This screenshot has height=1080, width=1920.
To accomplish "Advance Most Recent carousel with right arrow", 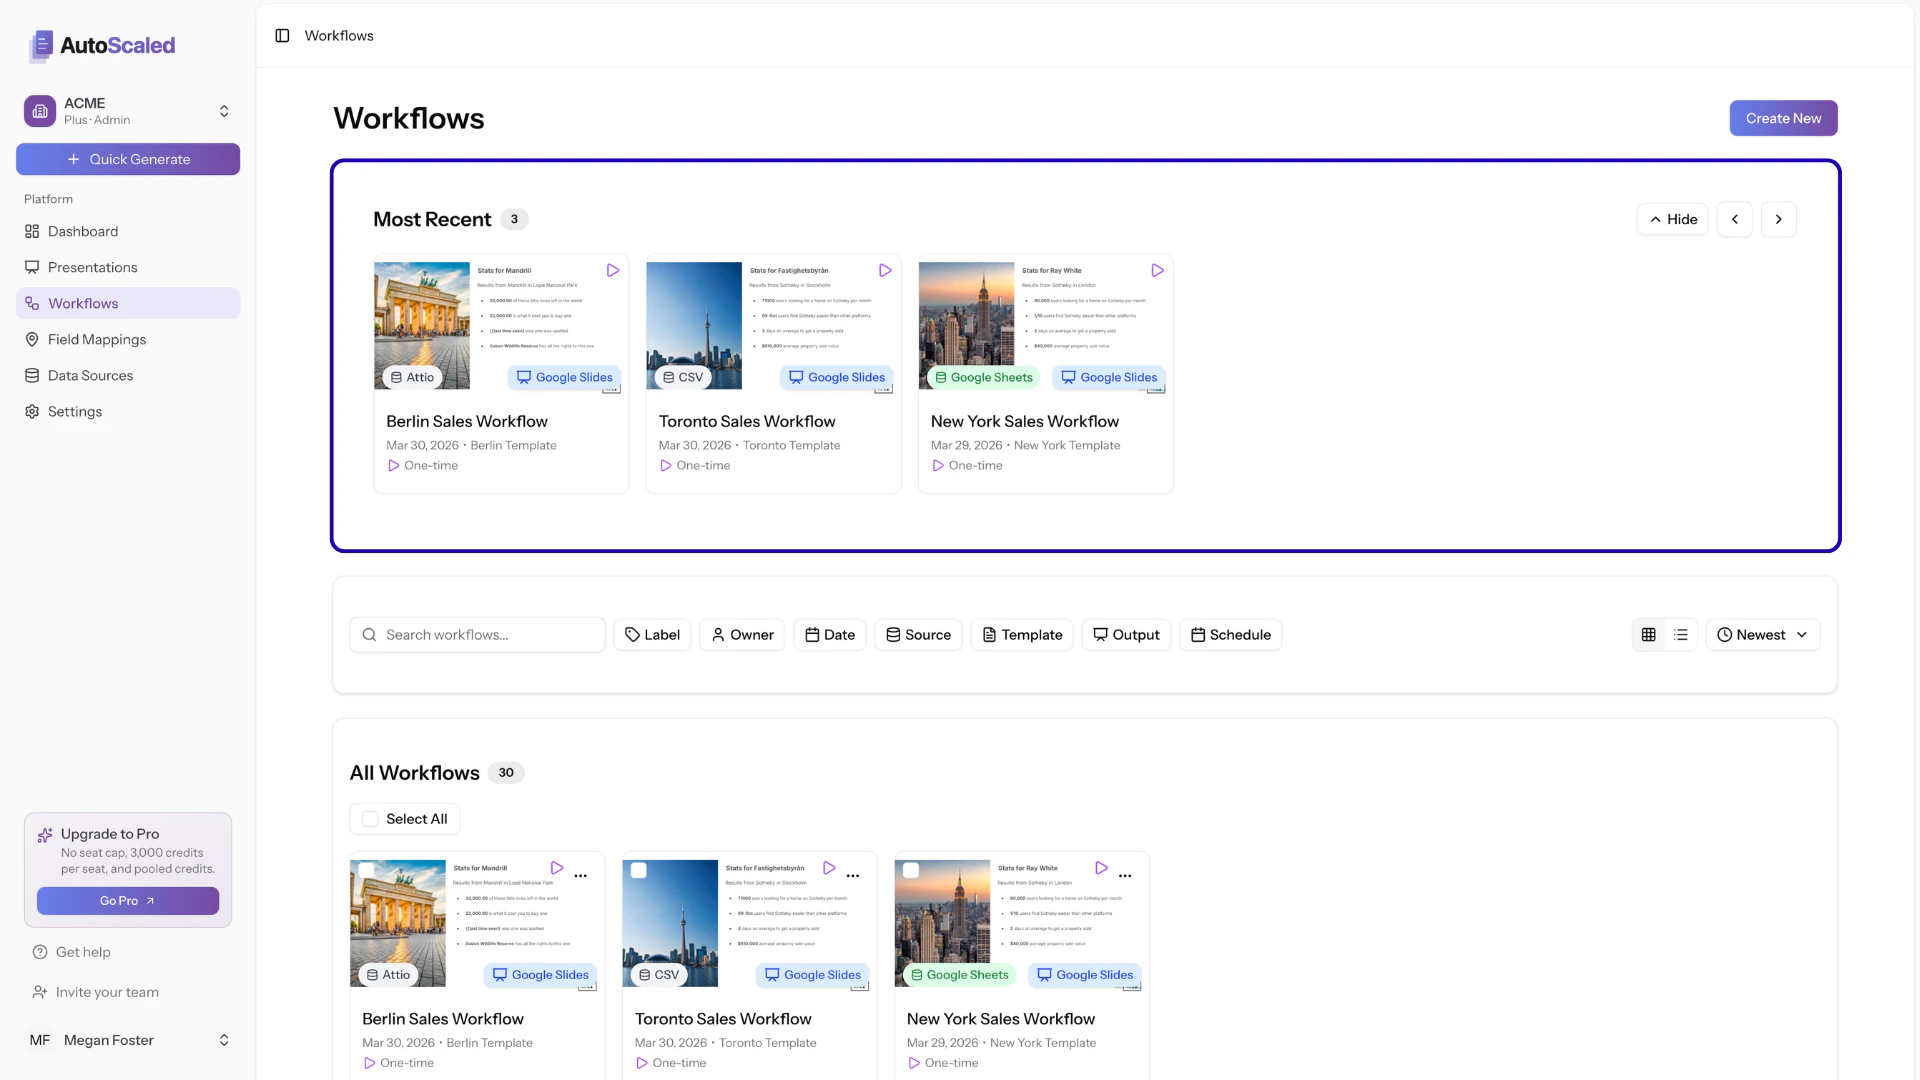I will click(1778, 219).
